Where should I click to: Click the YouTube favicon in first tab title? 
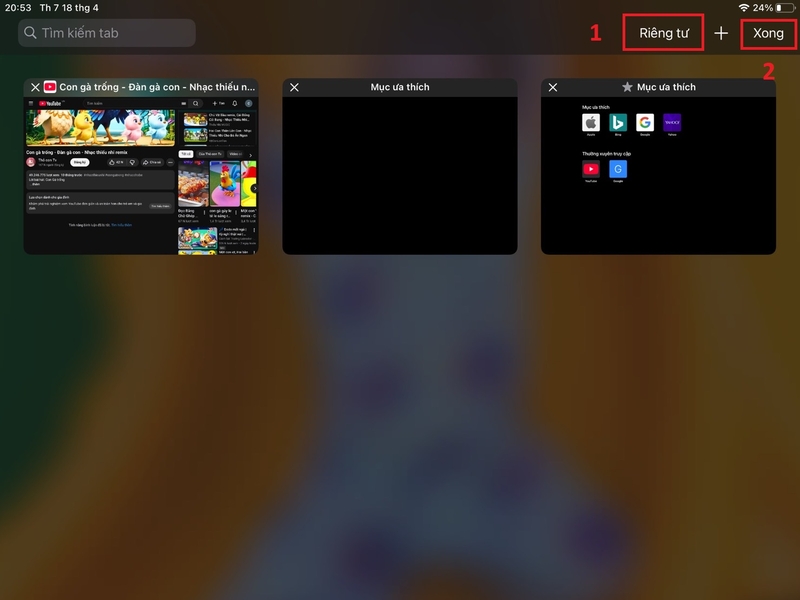pos(50,87)
